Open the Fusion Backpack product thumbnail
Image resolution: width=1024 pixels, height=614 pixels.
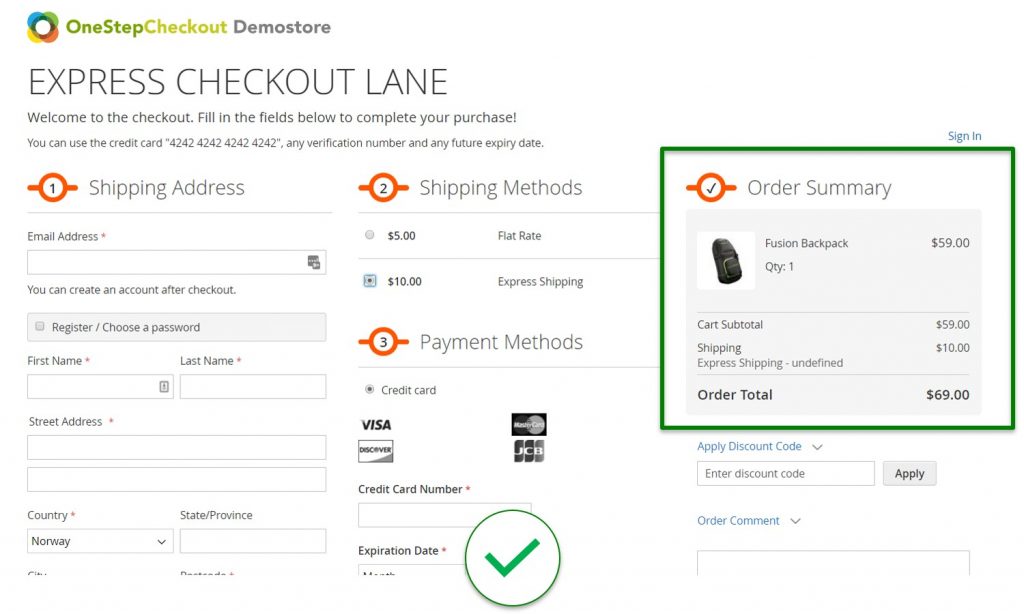coord(726,260)
